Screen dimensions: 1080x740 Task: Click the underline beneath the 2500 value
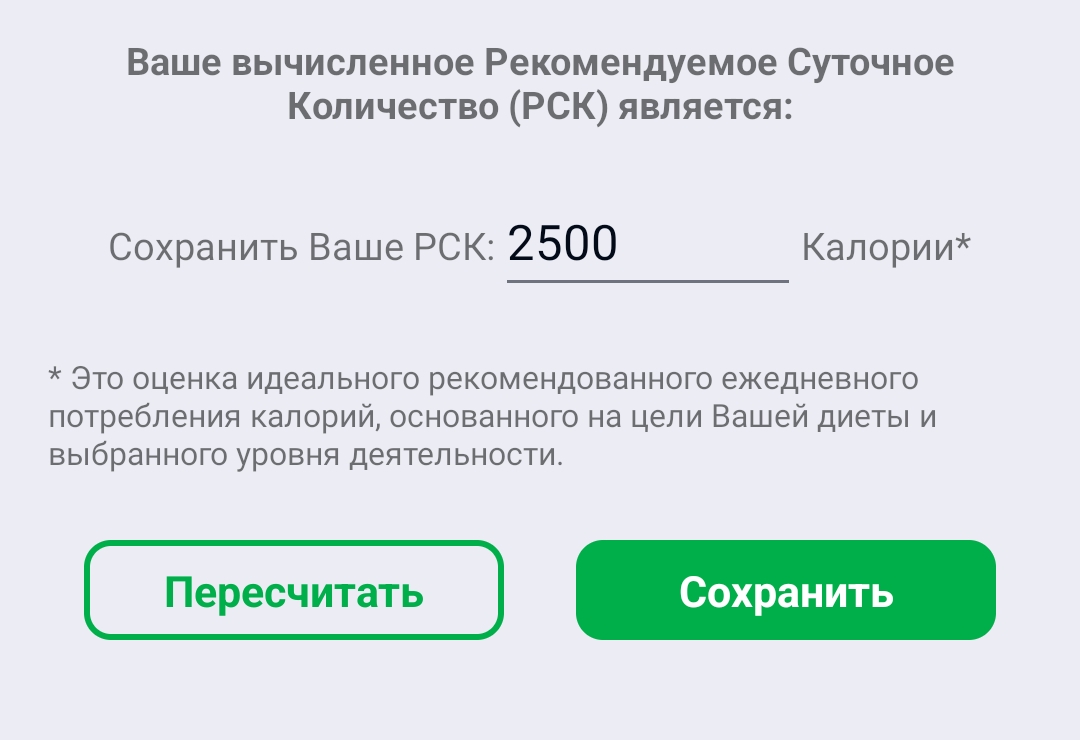(647, 281)
